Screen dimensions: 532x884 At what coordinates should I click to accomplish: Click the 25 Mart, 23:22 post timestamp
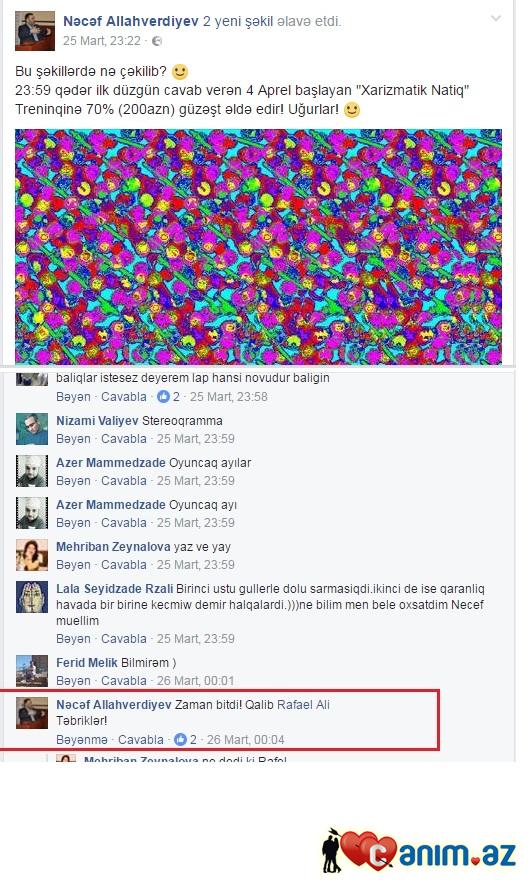coord(101,41)
